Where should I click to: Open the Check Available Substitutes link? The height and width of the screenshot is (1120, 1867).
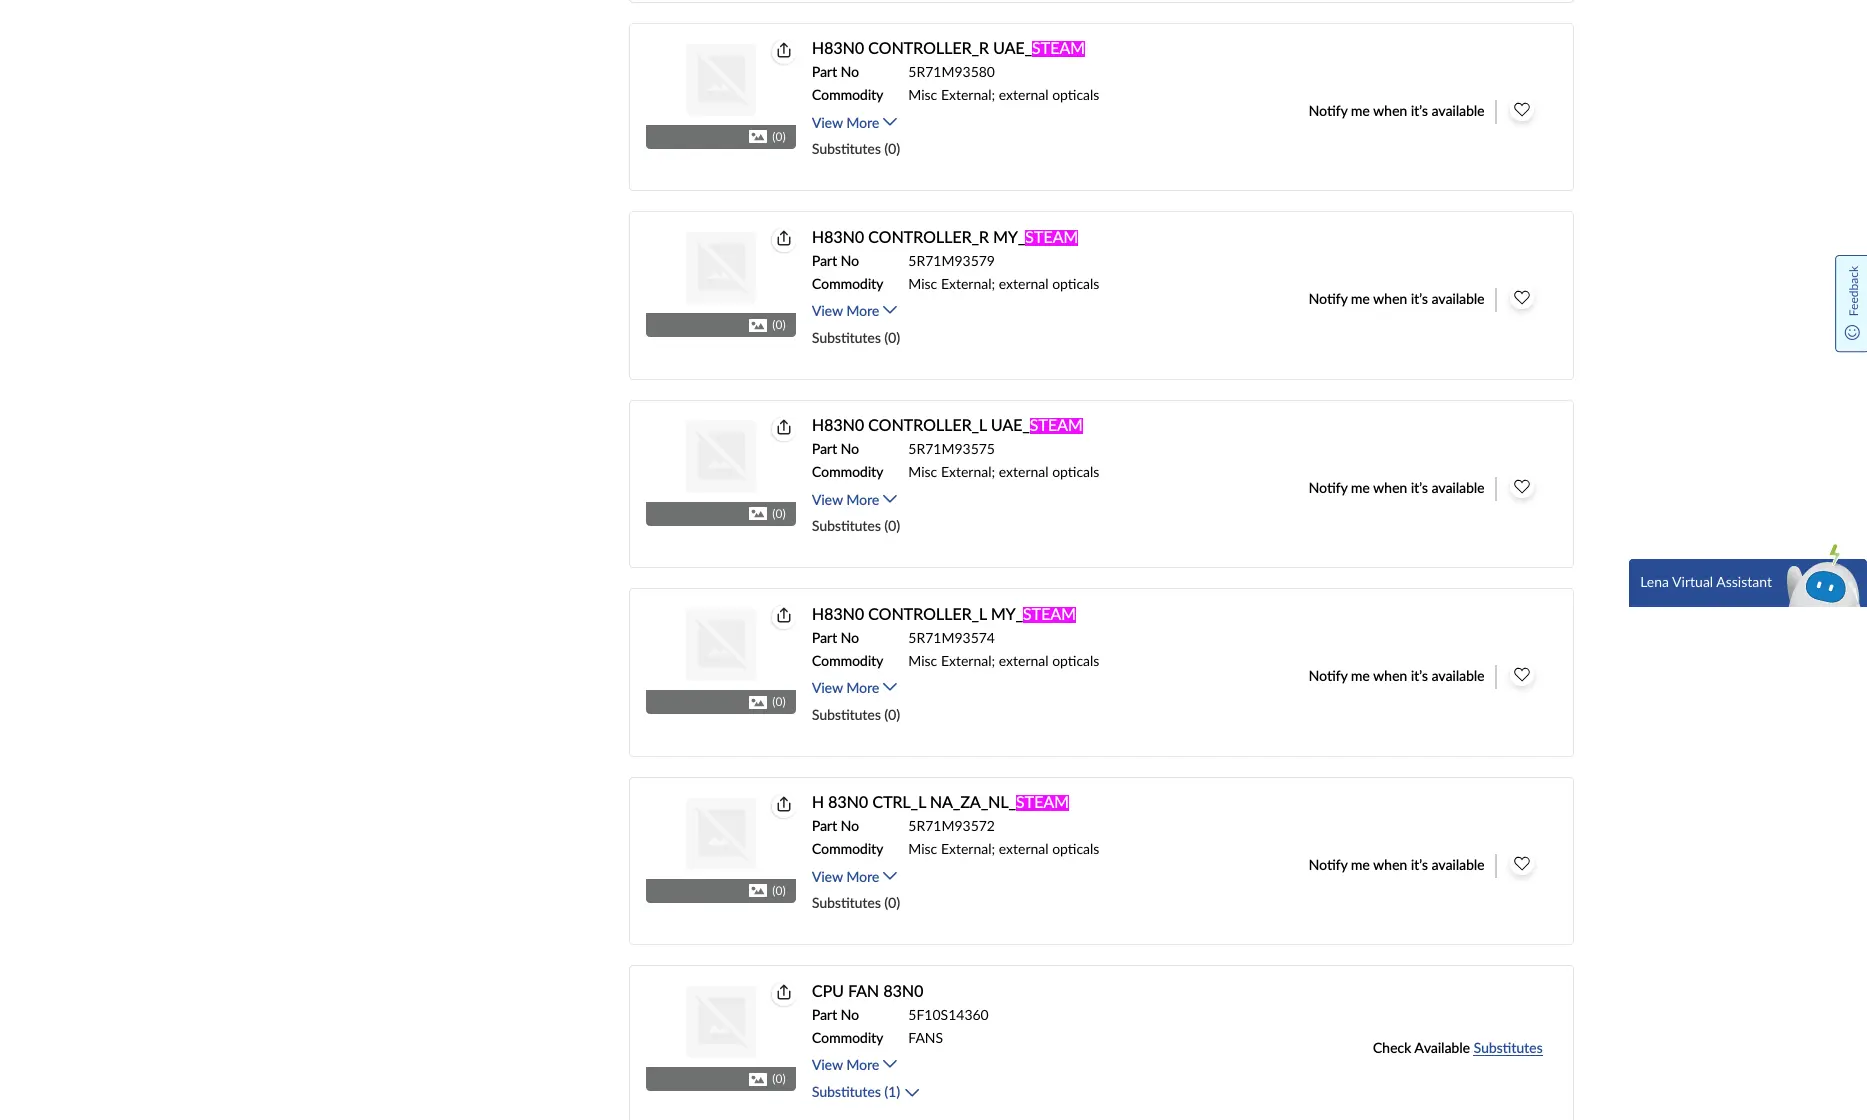coord(1507,1048)
